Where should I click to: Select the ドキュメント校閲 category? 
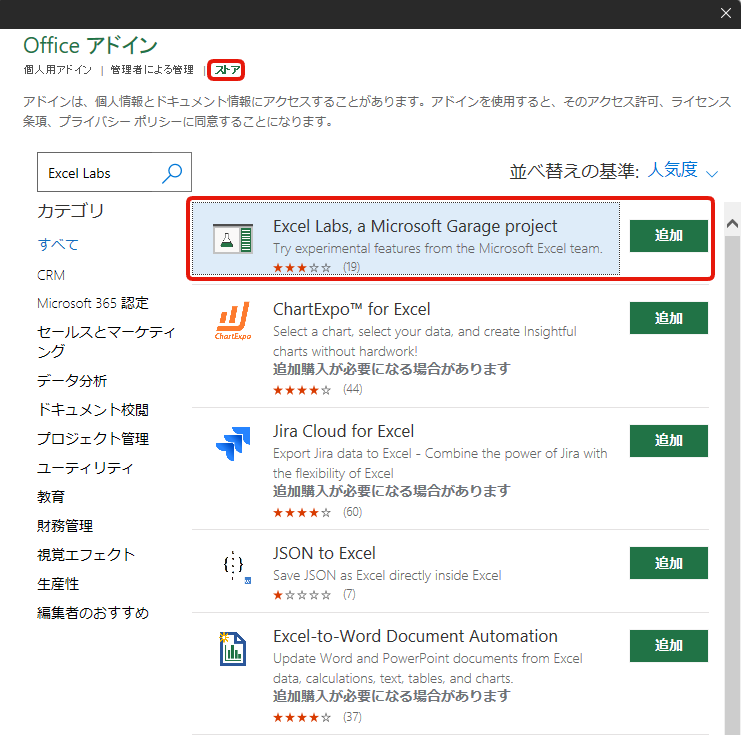click(x=93, y=410)
